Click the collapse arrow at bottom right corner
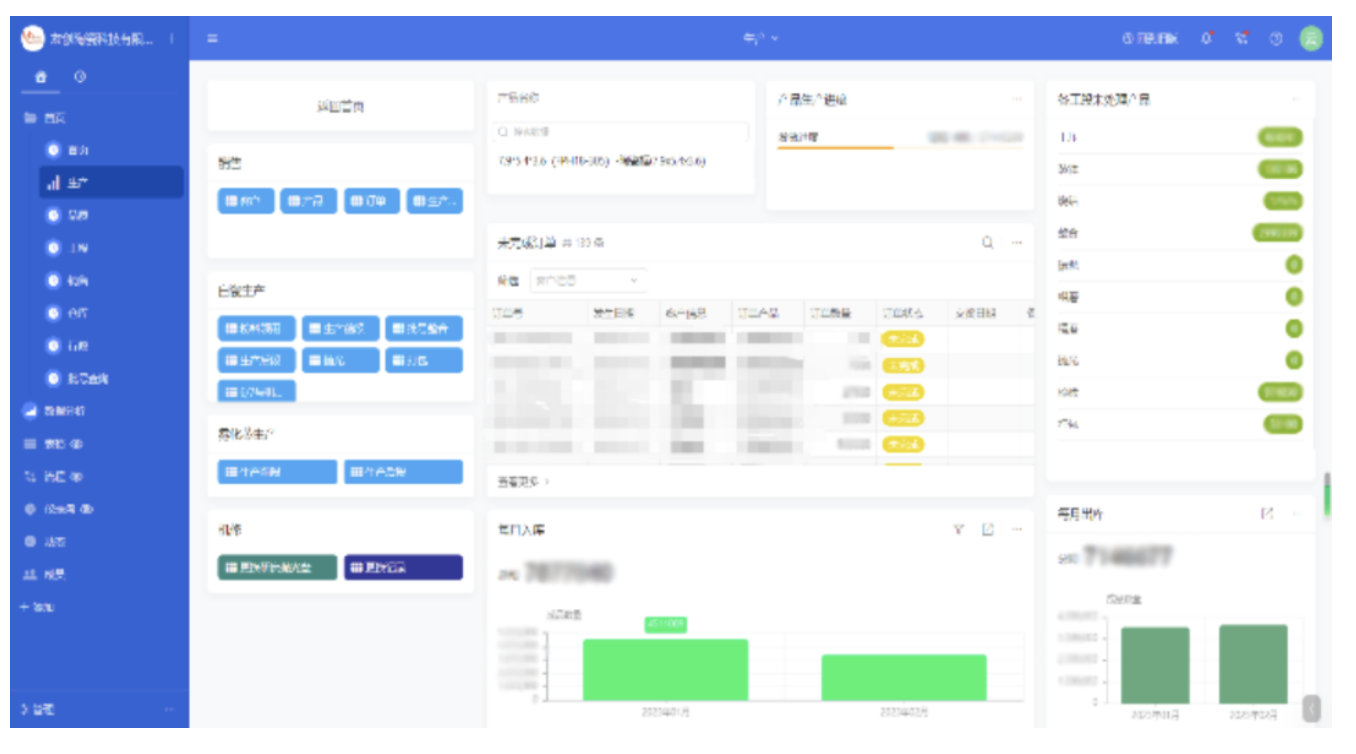This screenshot has width=1356, height=754. tap(1313, 708)
